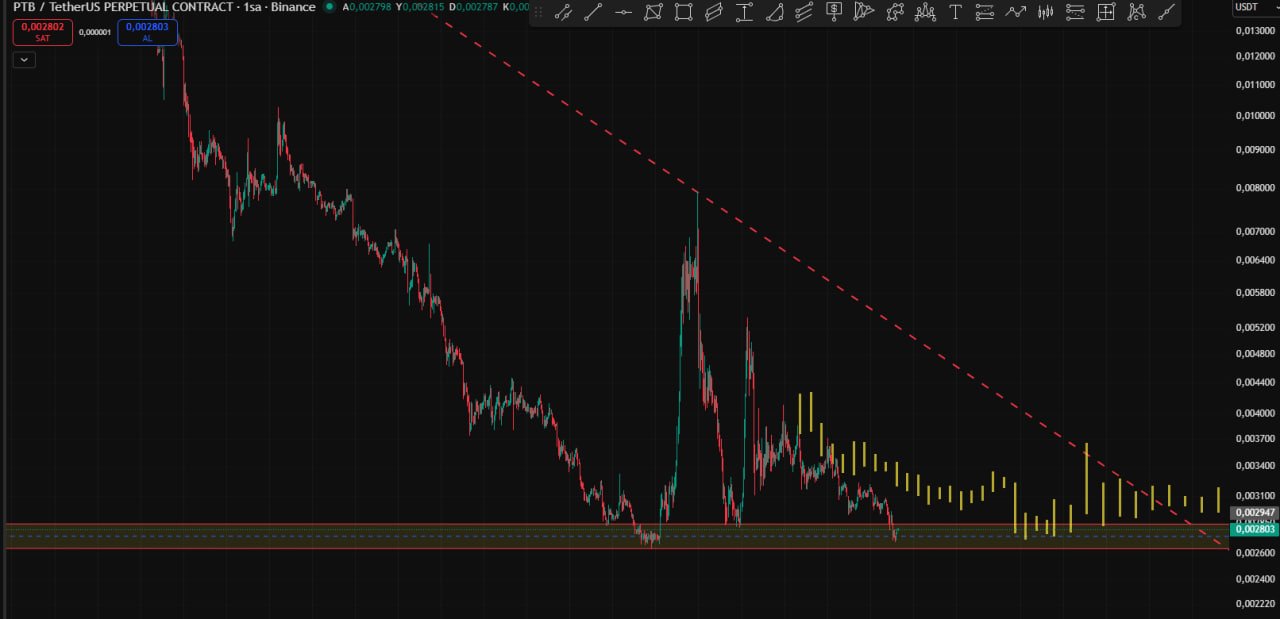The image size is (1280, 619).
Task: Click the blue AL buy button
Action: click(x=147, y=32)
